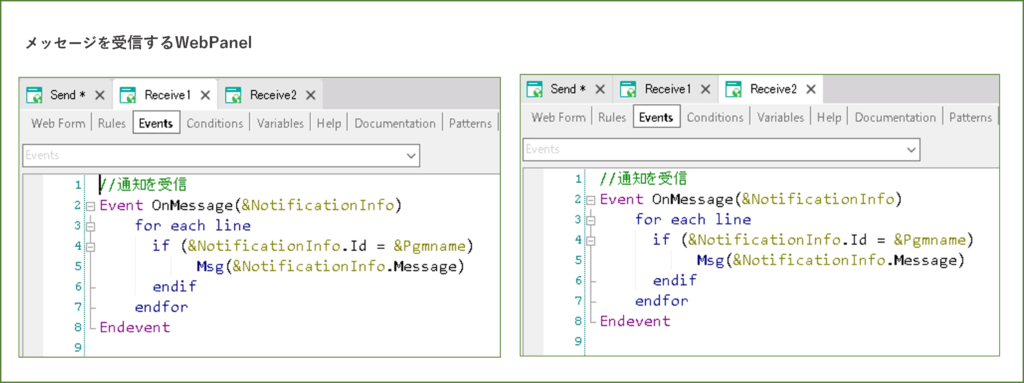
Task: Close the Receive1 tab in right window
Action: (x=705, y=89)
